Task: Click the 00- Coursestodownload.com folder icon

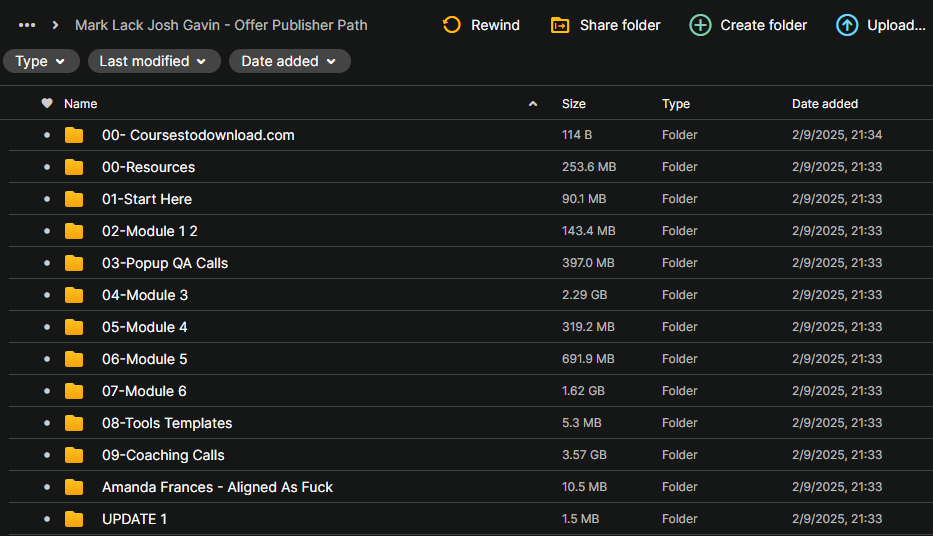Action: pyautogui.click(x=74, y=135)
